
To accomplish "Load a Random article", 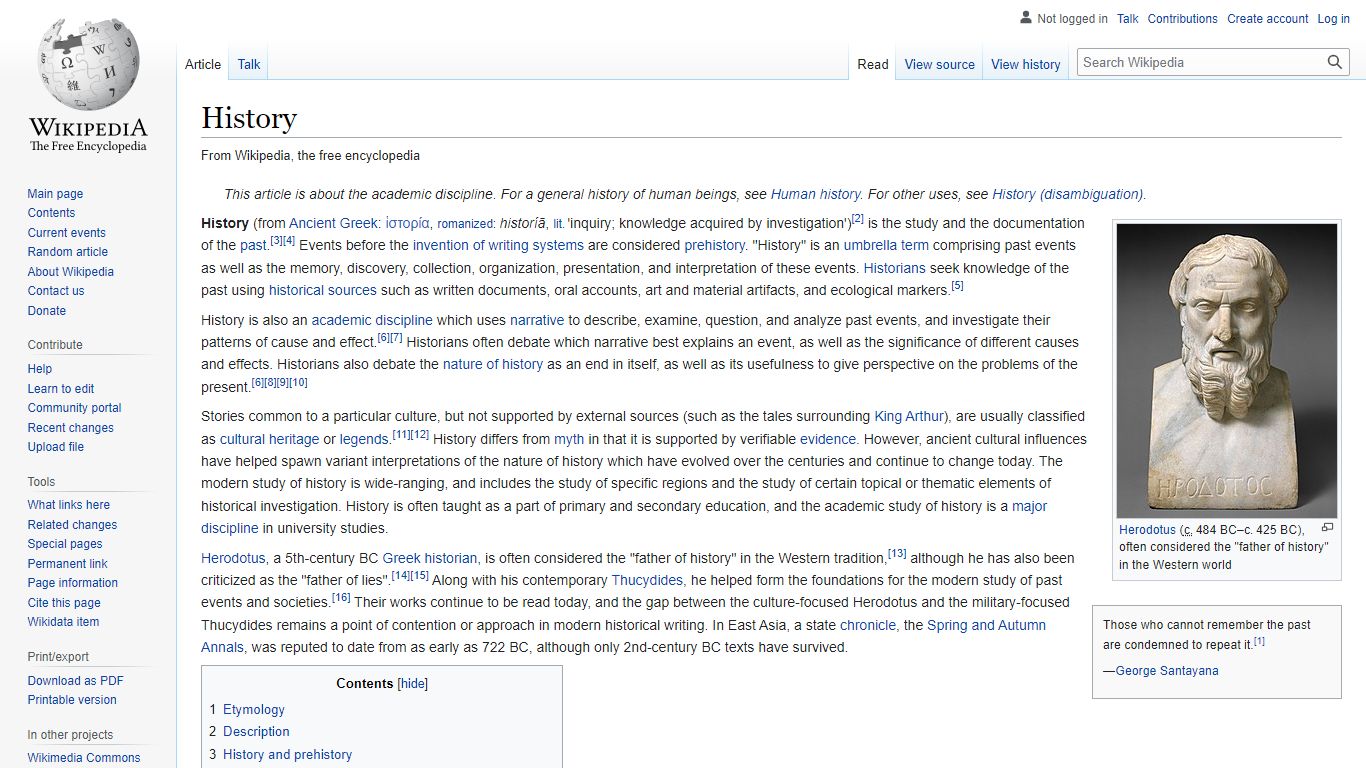I will pos(67,252).
